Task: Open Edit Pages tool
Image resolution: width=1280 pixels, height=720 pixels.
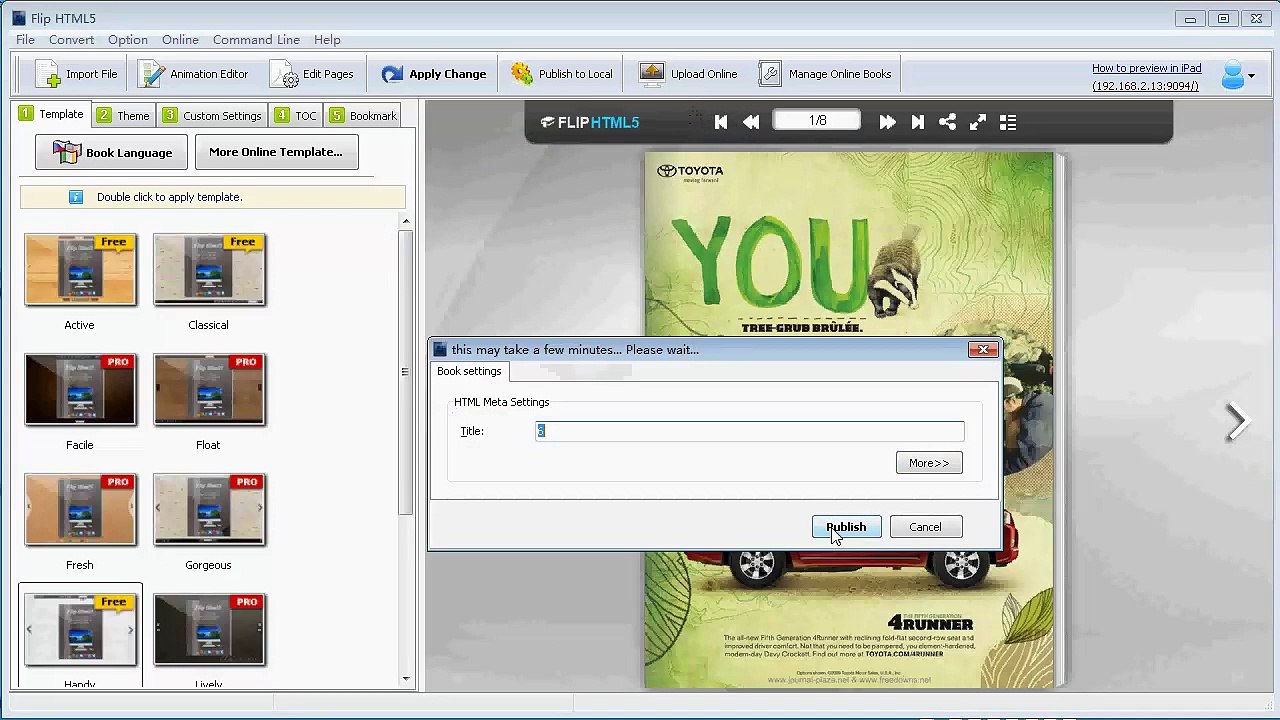Action: [312, 74]
